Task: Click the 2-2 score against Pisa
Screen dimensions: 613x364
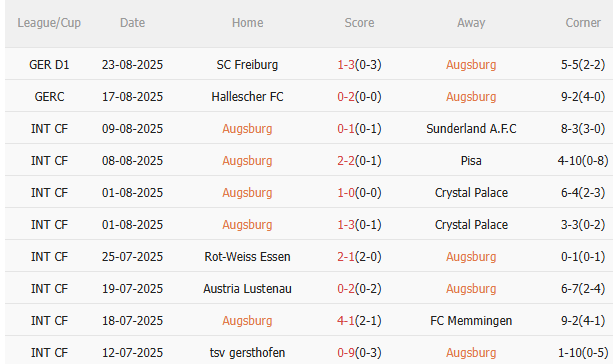Action: [346, 161]
